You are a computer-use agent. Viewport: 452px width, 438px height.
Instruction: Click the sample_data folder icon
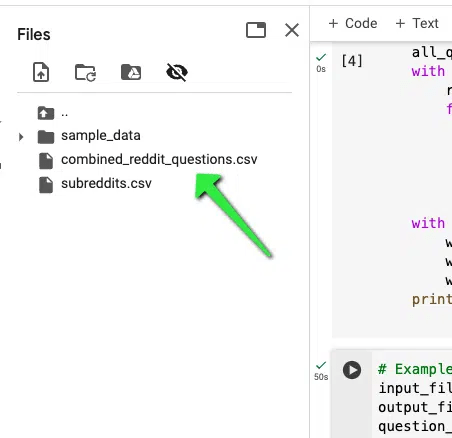point(46,137)
